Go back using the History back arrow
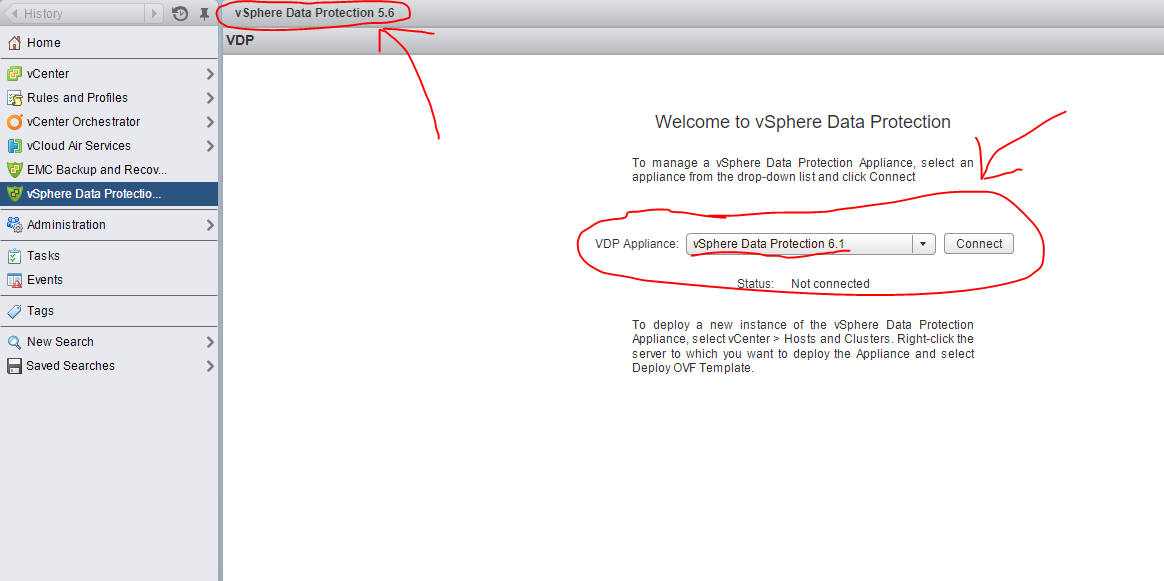The image size is (1164, 581). click(13, 13)
